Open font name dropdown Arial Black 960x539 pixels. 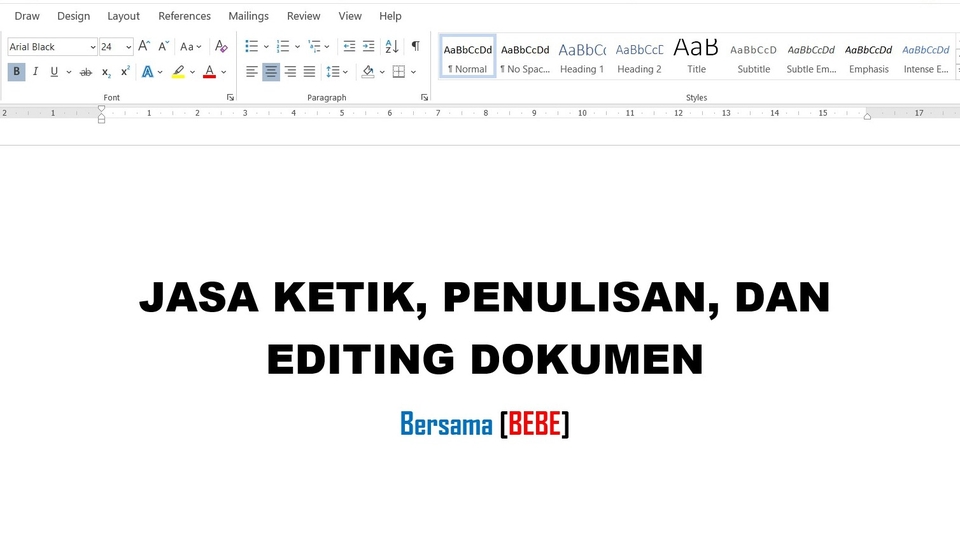coord(92,47)
